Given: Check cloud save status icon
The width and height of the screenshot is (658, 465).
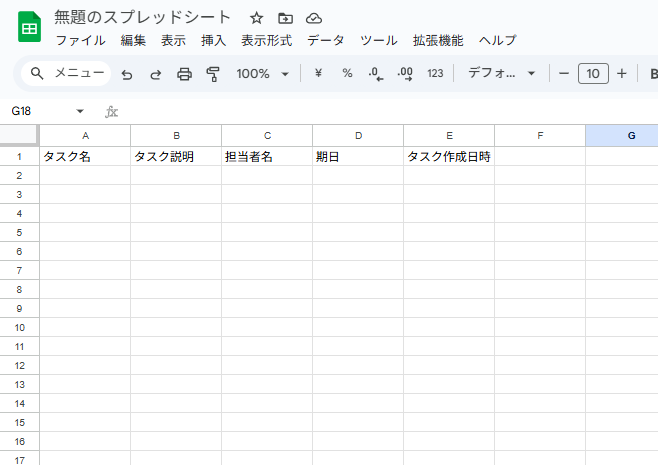Looking at the screenshot, I should pos(314,18).
